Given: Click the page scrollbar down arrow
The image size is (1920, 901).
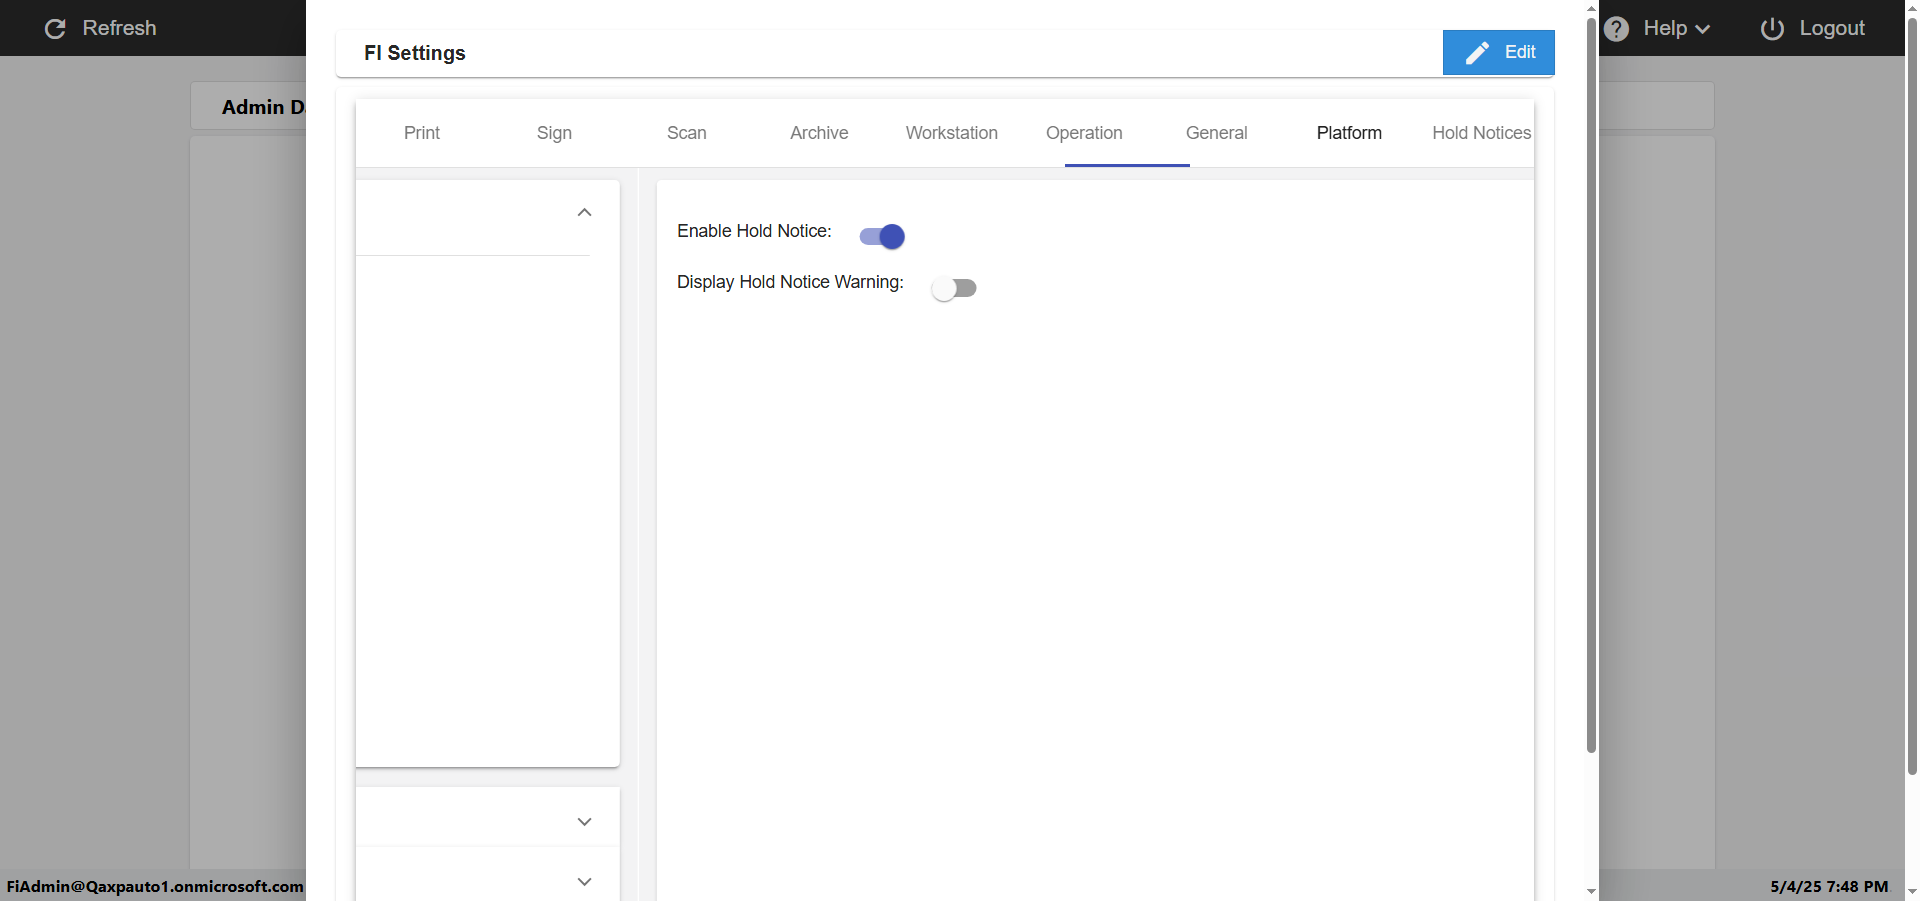Looking at the screenshot, I should [x=1912, y=891].
